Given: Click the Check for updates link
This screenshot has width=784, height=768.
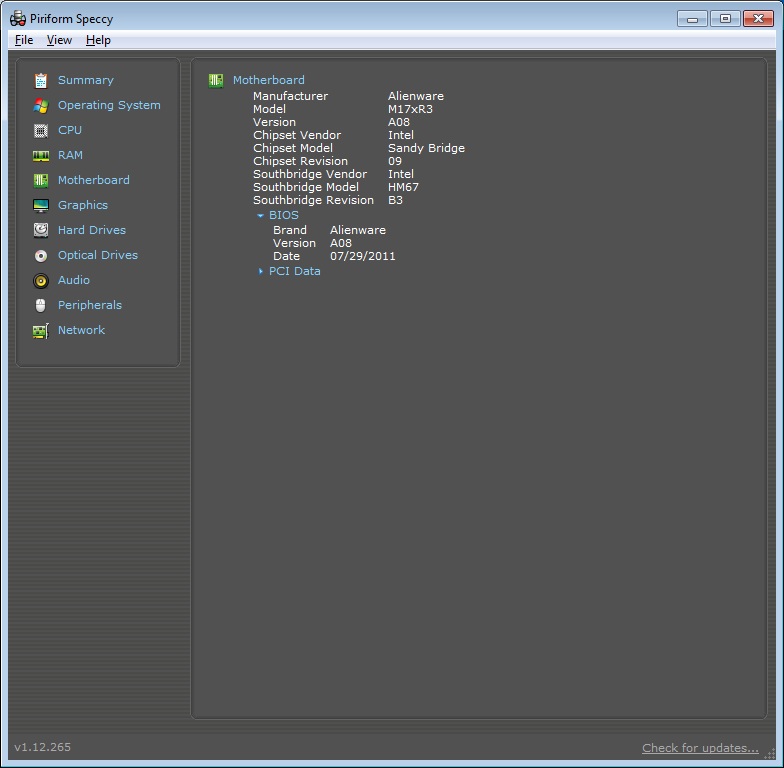Looking at the screenshot, I should click(x=700, y=748).
